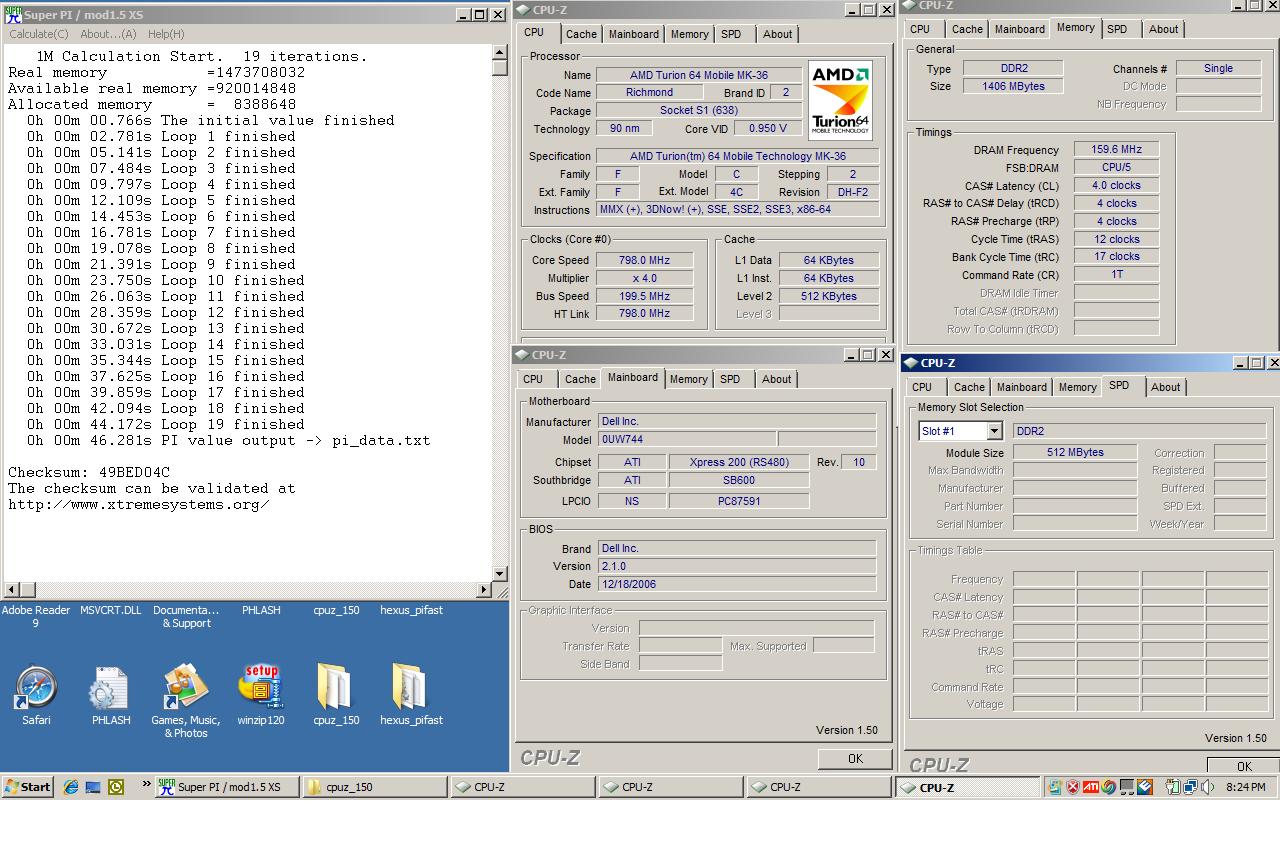Click the volume speaker tray icon
Screen dimensions: 1280x864
[1207, 787]
